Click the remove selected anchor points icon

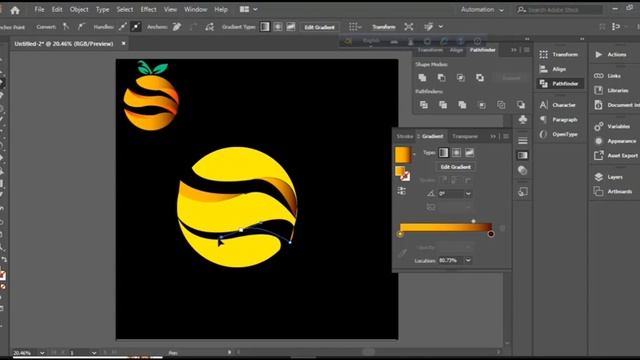[x=177, y=27]
